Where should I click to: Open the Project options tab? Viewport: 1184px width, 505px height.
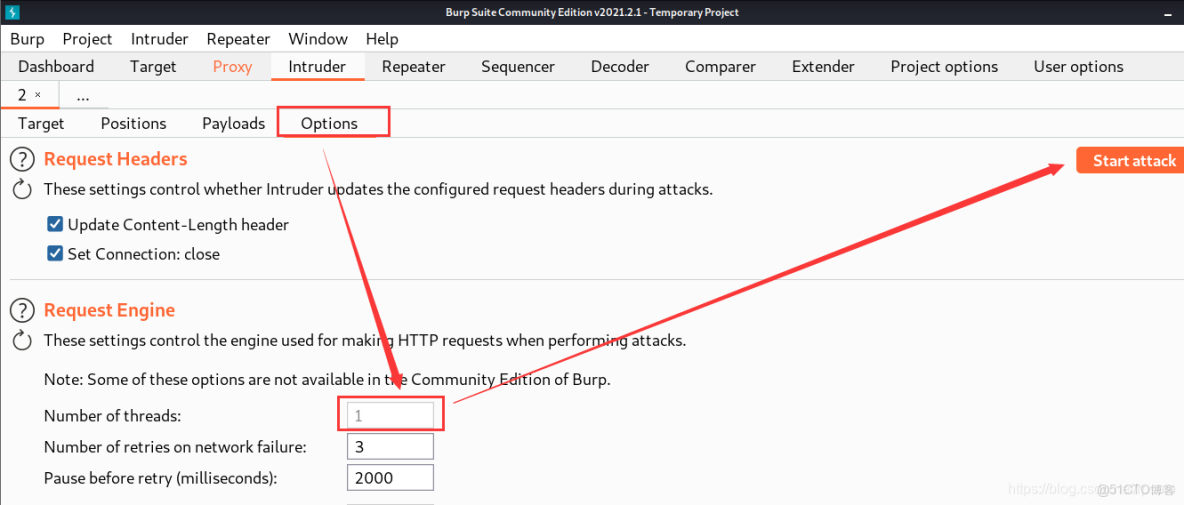944,66
